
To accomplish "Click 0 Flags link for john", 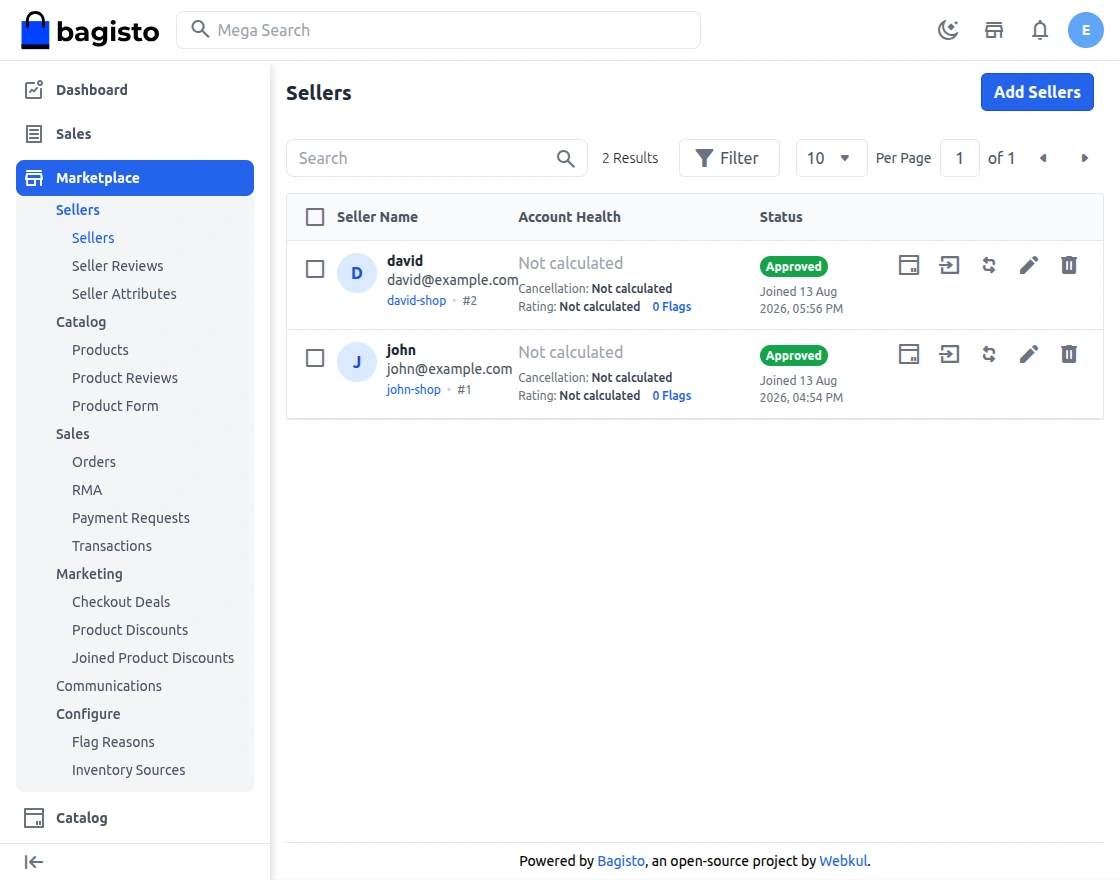I will pyautogui.click(x=671, y=396).
